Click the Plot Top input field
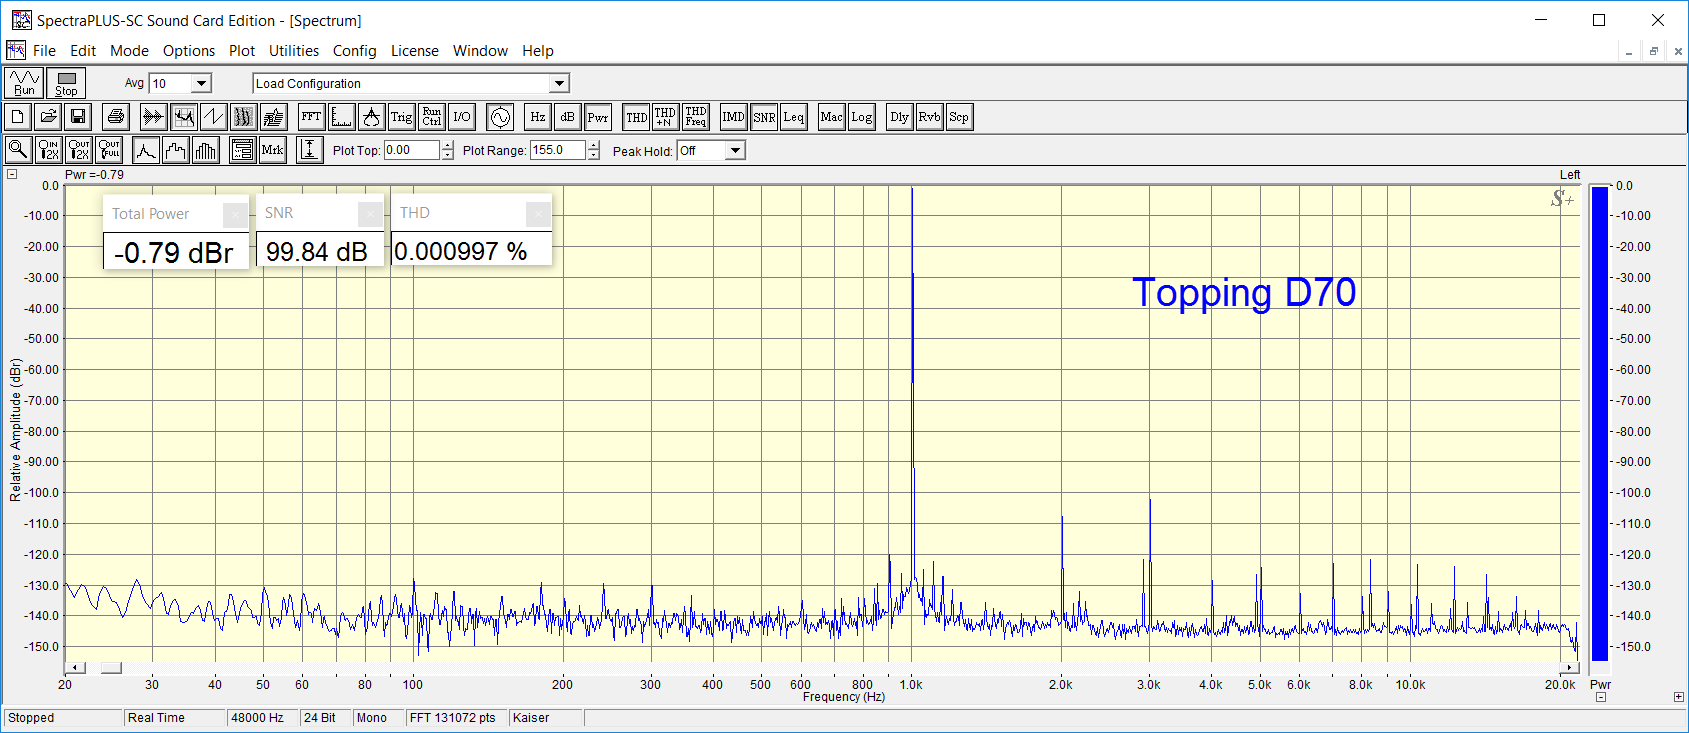 tap(411, 151)
